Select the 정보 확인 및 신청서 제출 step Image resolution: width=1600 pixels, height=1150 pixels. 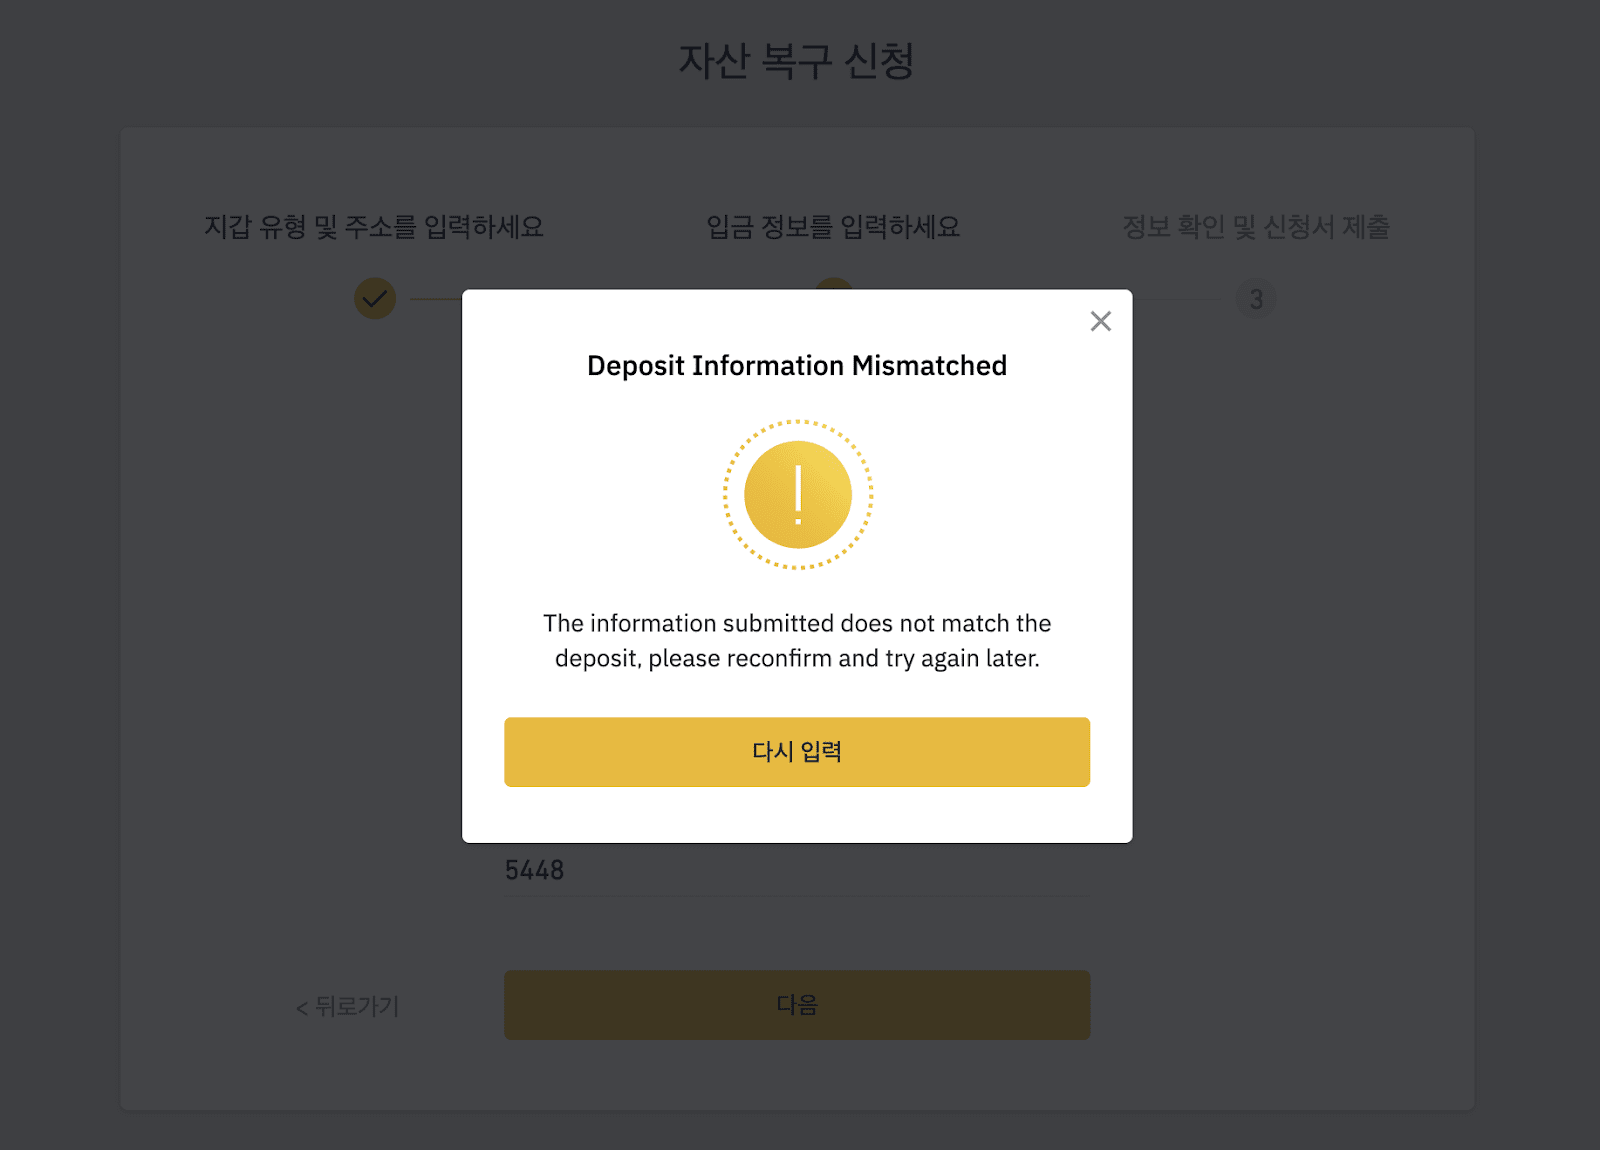pos(1256,227)
